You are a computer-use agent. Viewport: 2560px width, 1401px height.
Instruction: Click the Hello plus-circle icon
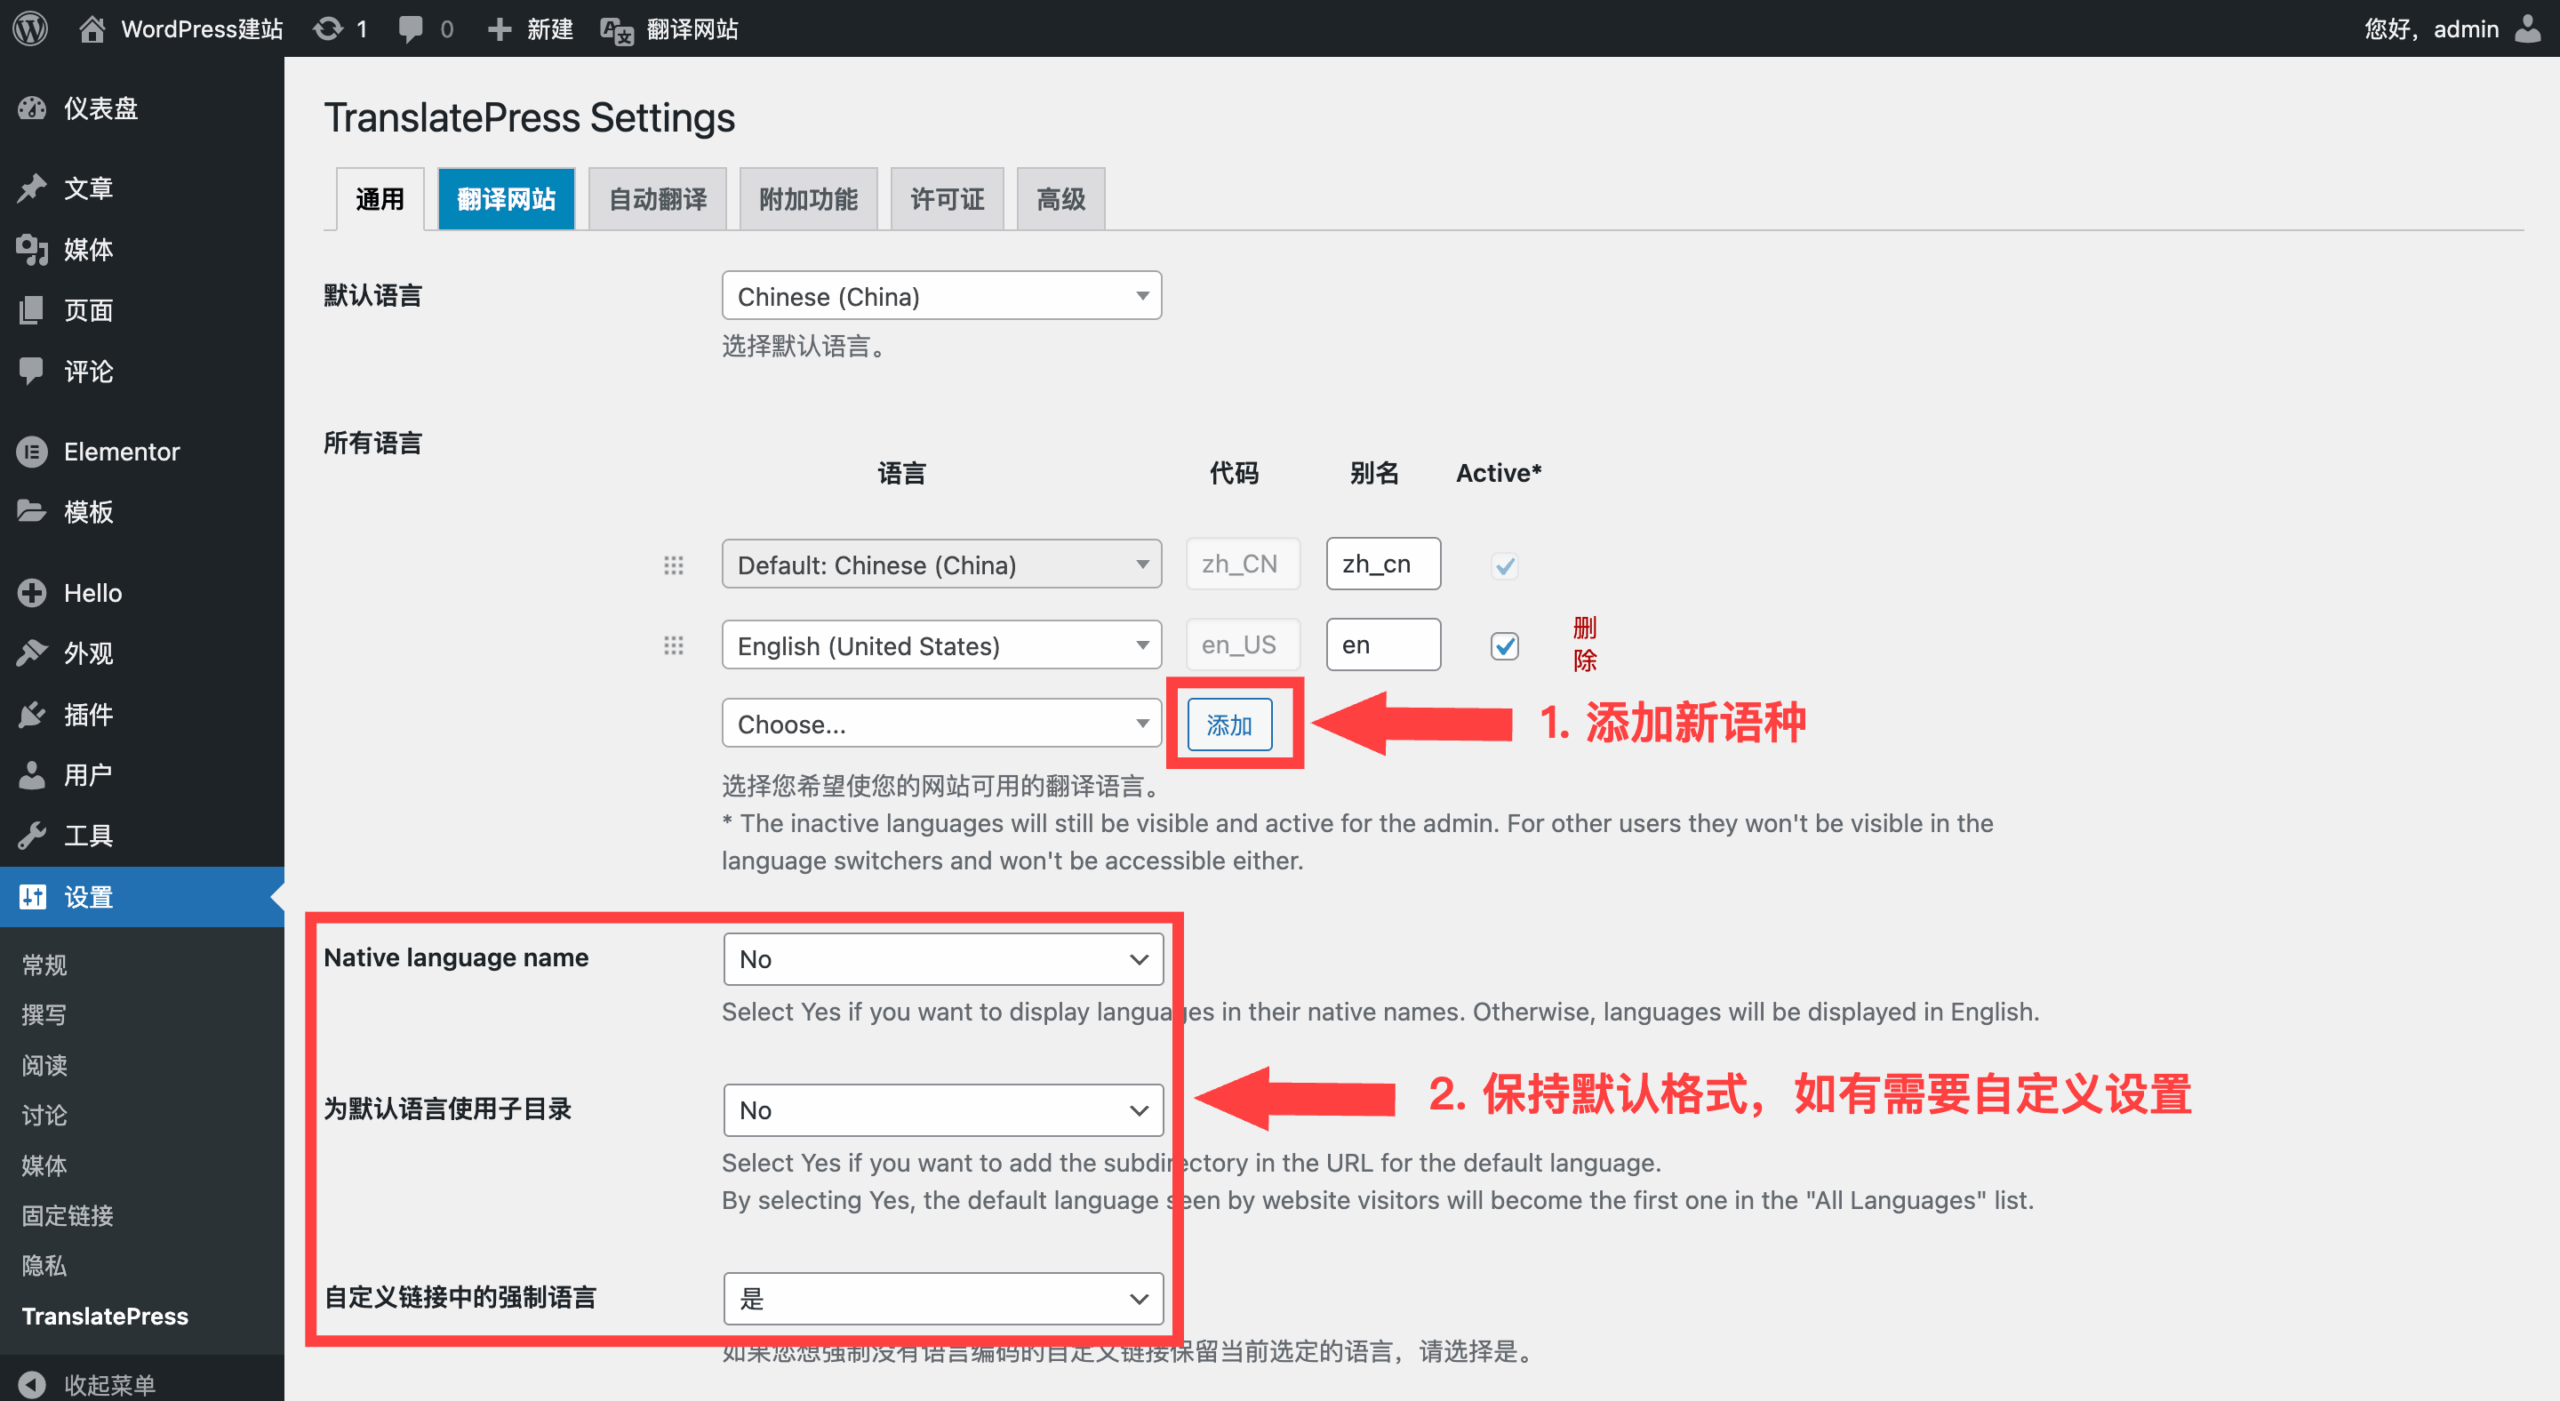32,593
